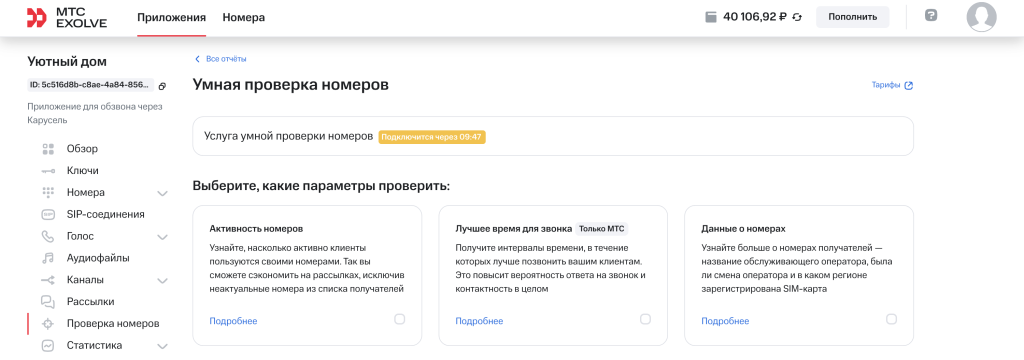
Task: Click the Данные о номерах card title
Action: [743, 229]
